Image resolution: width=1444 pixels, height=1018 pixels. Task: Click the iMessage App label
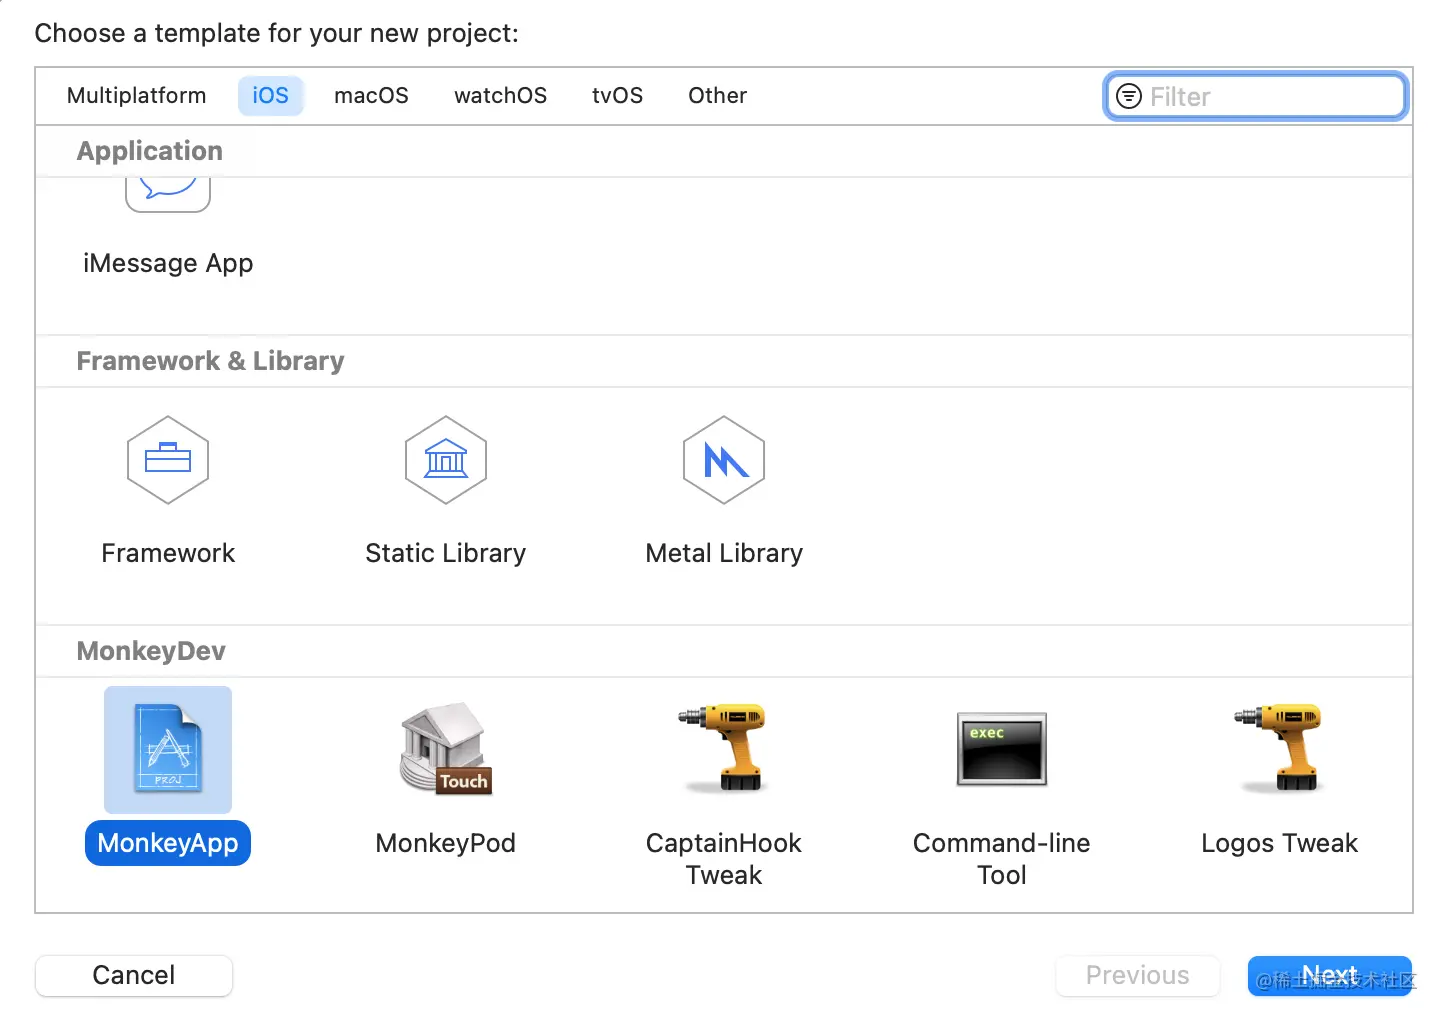tap(168, 263)
